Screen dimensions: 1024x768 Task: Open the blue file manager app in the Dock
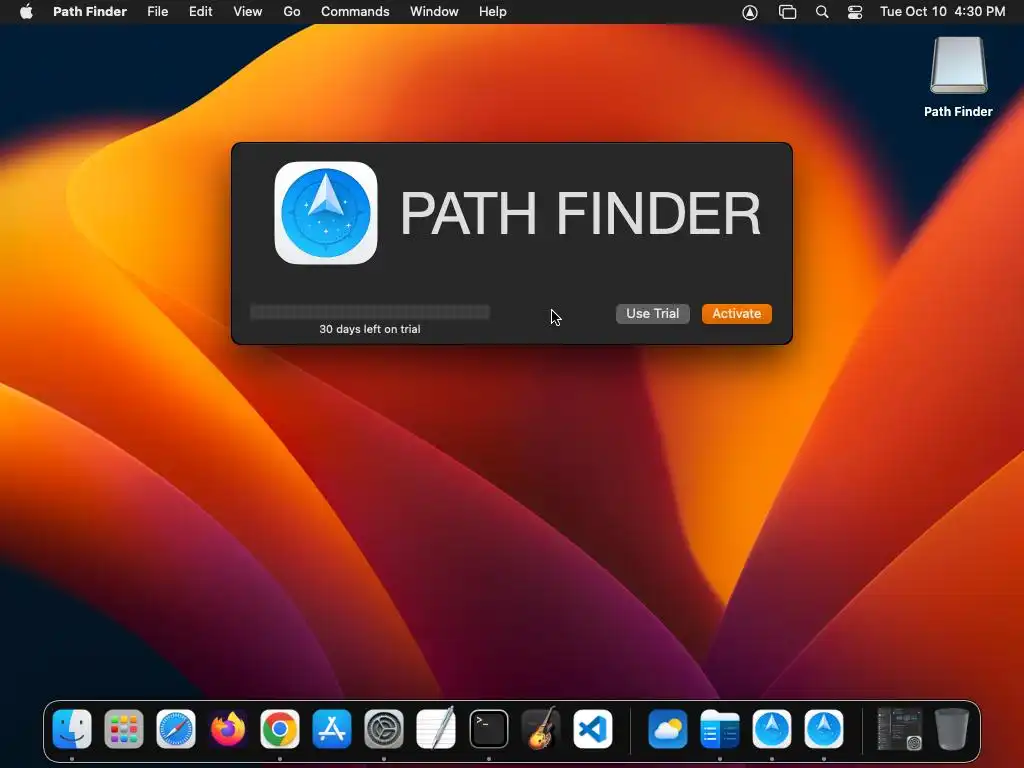tap(720, 729)
